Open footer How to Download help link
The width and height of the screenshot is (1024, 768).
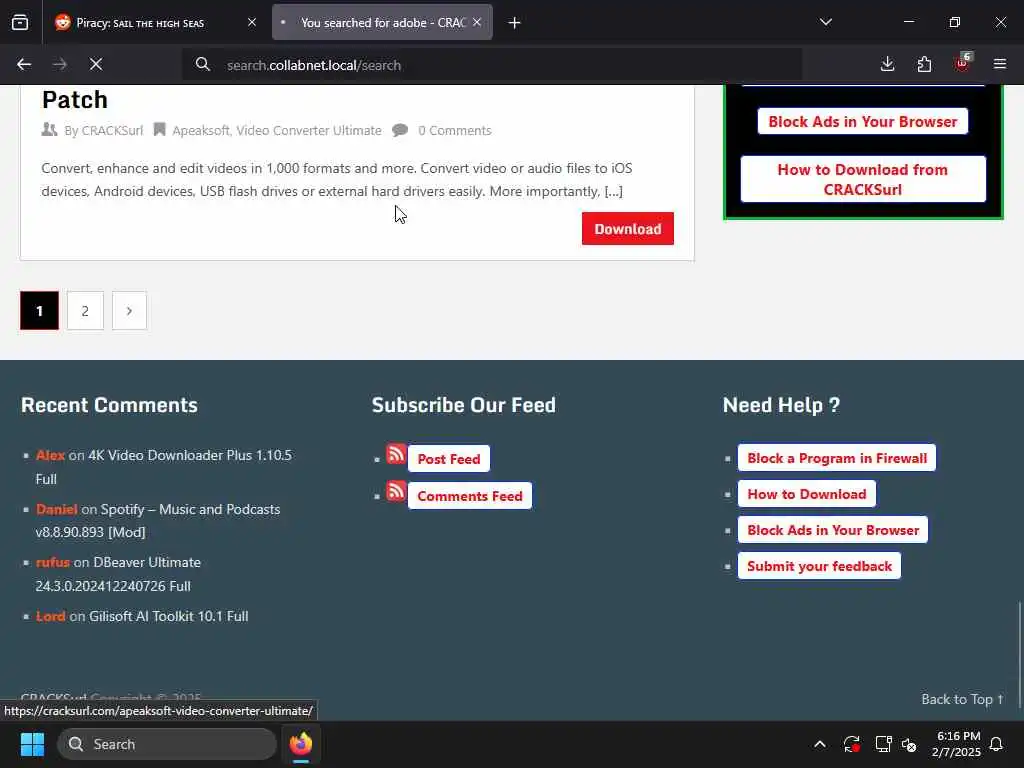[807, 494]
